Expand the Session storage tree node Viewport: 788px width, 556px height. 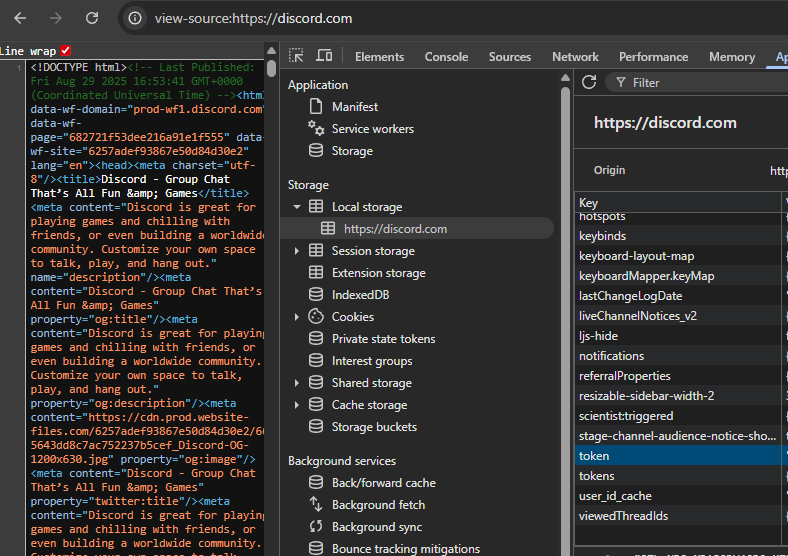click(x=297, y=251)
